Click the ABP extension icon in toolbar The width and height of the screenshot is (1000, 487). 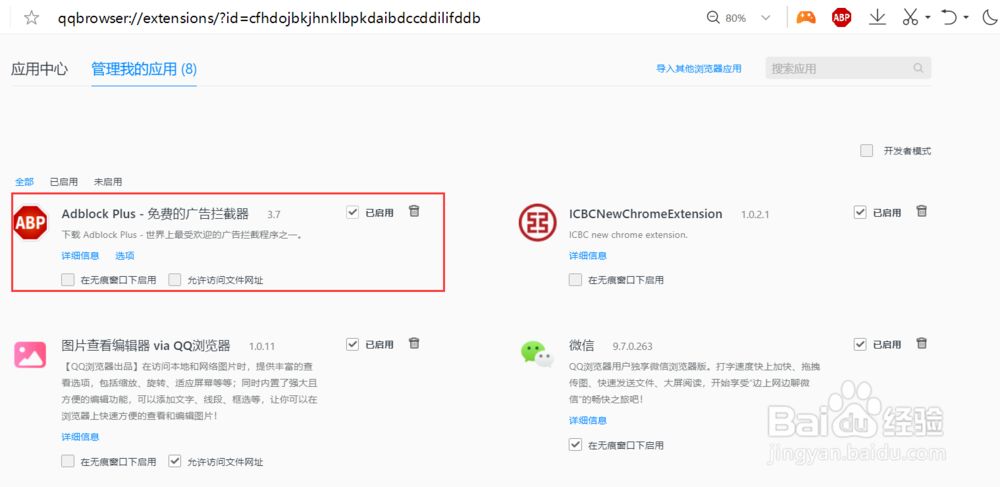(842, 18)
